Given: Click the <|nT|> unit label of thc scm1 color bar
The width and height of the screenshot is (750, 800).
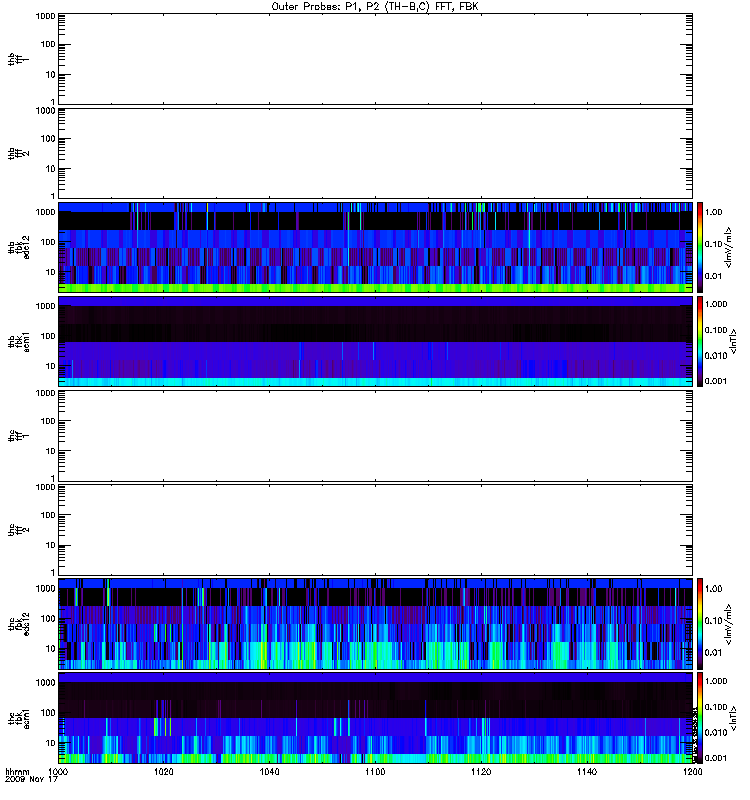Looking at the screenshot, I should [x=734, y=718].
